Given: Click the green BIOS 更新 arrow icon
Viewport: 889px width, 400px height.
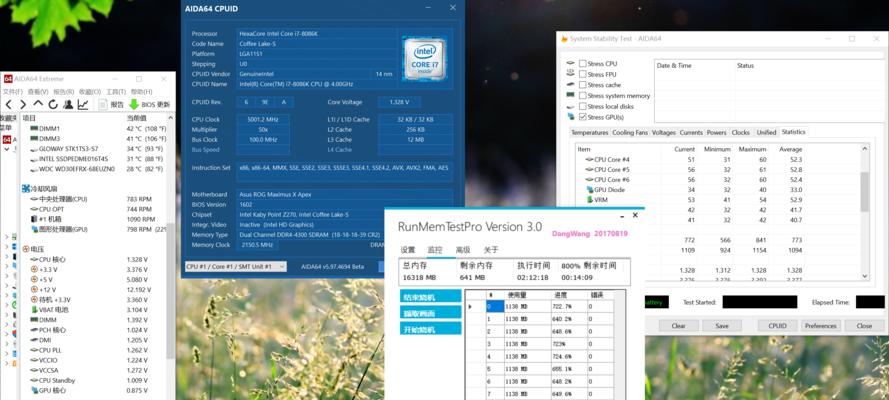Looking at the screenshot, I should pyautogui.click(x=134, y=104).
